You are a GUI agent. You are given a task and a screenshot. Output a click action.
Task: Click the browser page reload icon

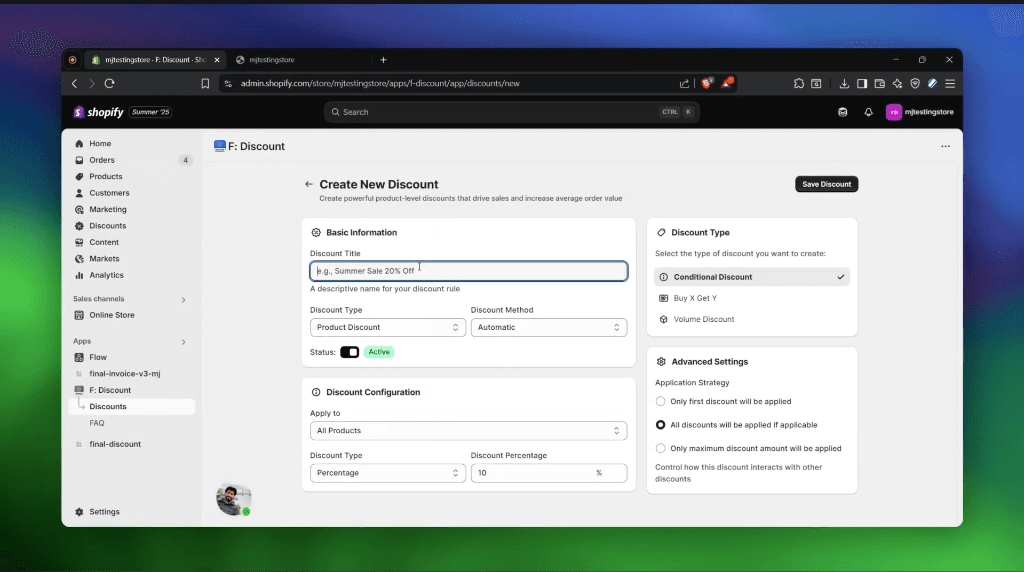pyautogui.click(x=110, y=84)
